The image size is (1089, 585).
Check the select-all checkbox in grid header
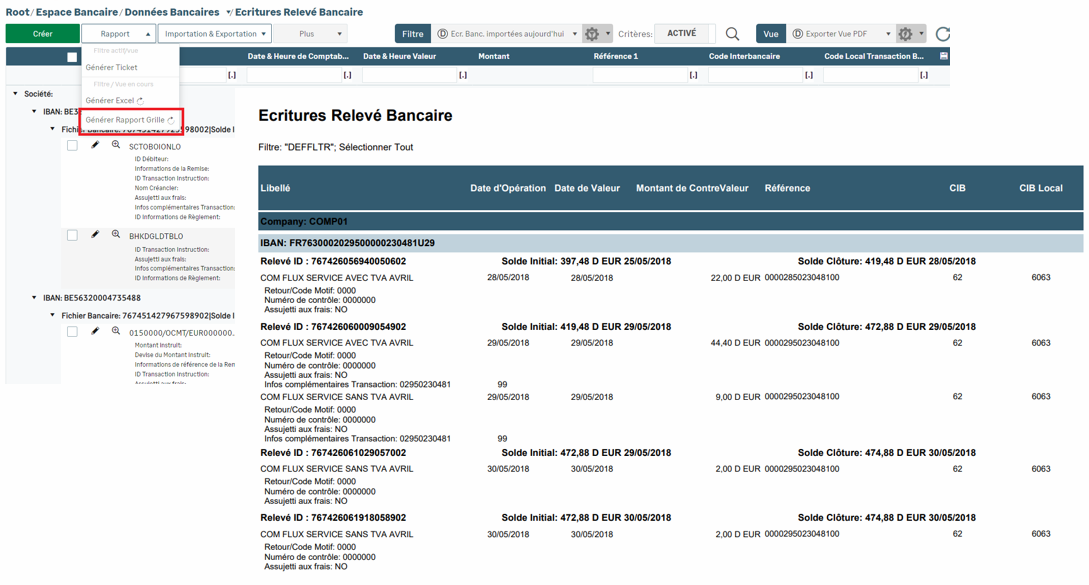(72, 57)
